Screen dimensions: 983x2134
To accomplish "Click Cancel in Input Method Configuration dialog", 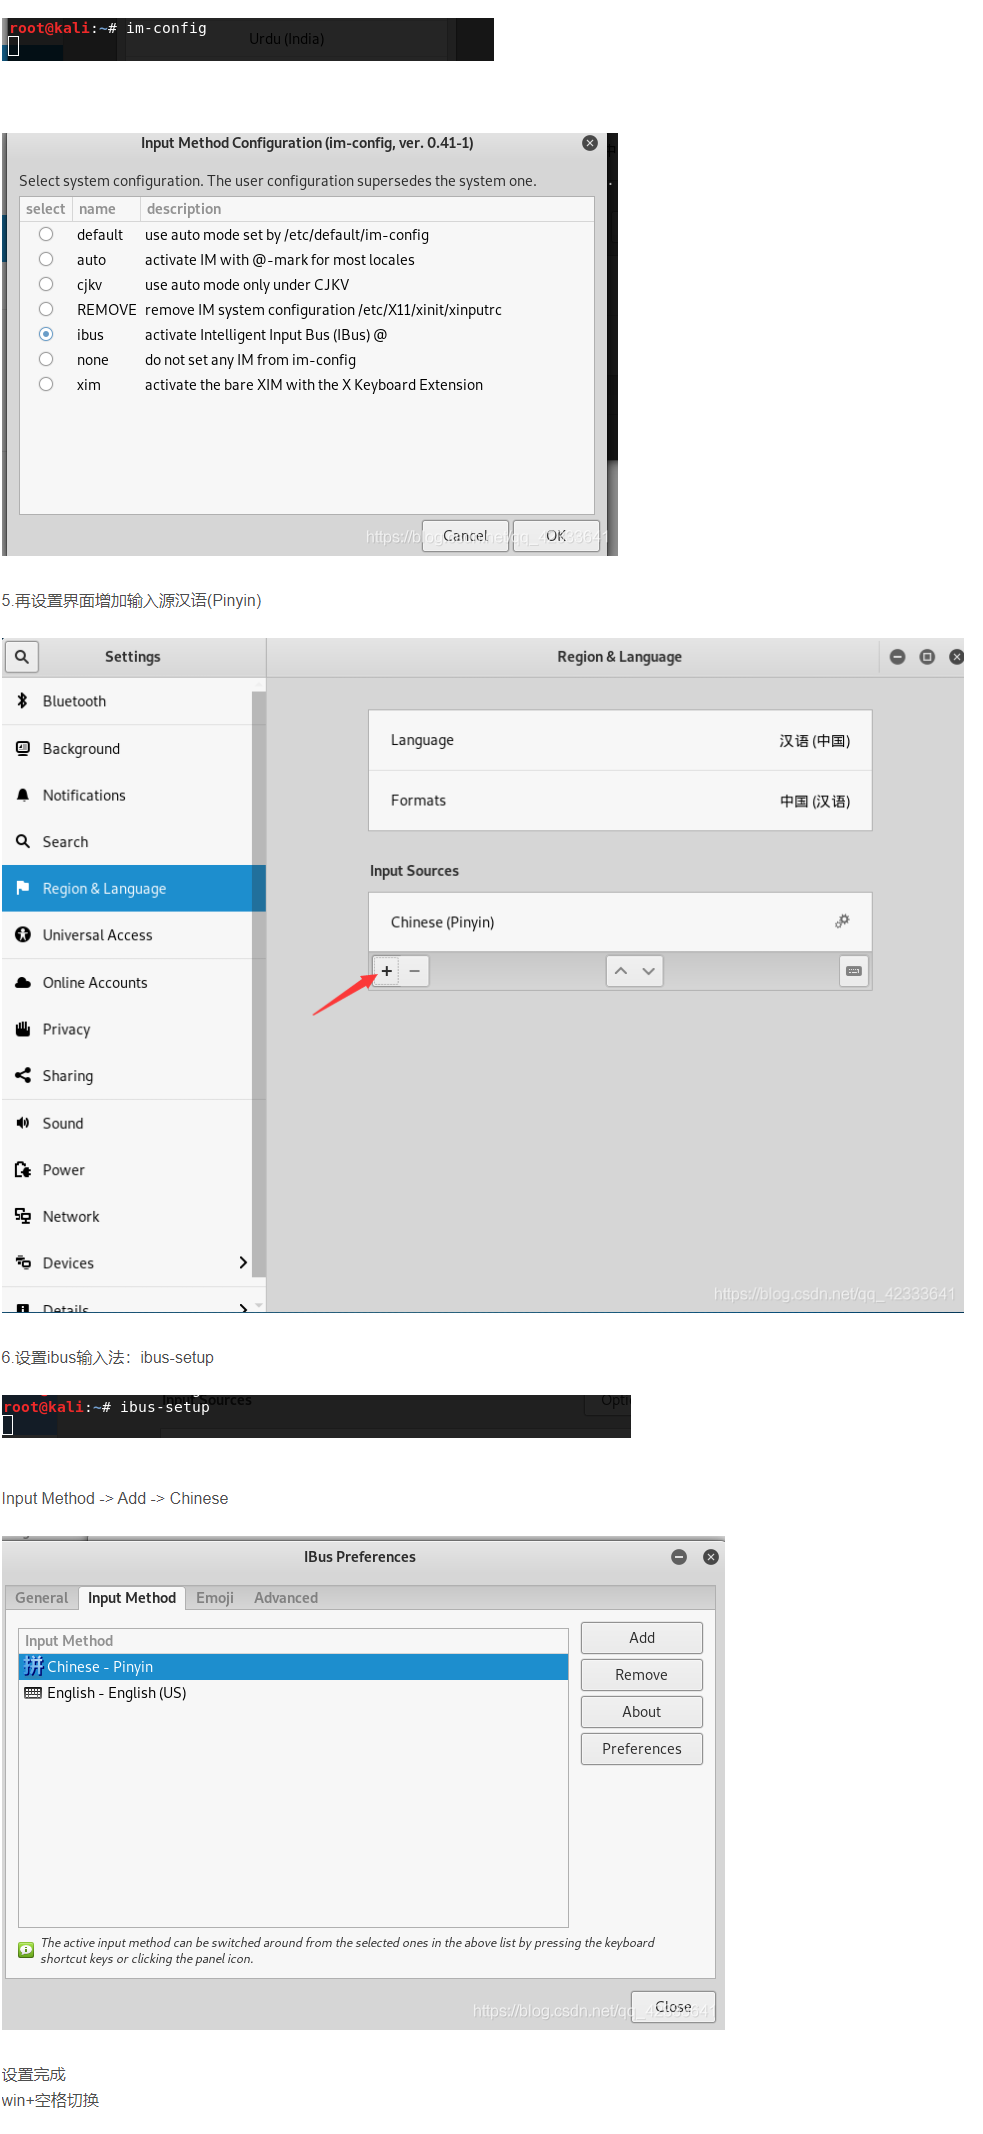I will point(465,536).
